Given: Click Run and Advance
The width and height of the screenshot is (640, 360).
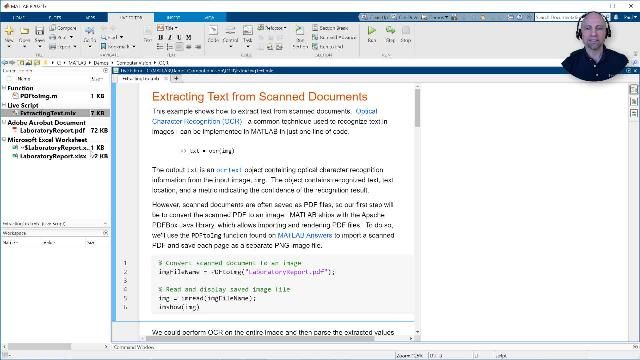Looking at the screenshot, I should pos(334,37).
